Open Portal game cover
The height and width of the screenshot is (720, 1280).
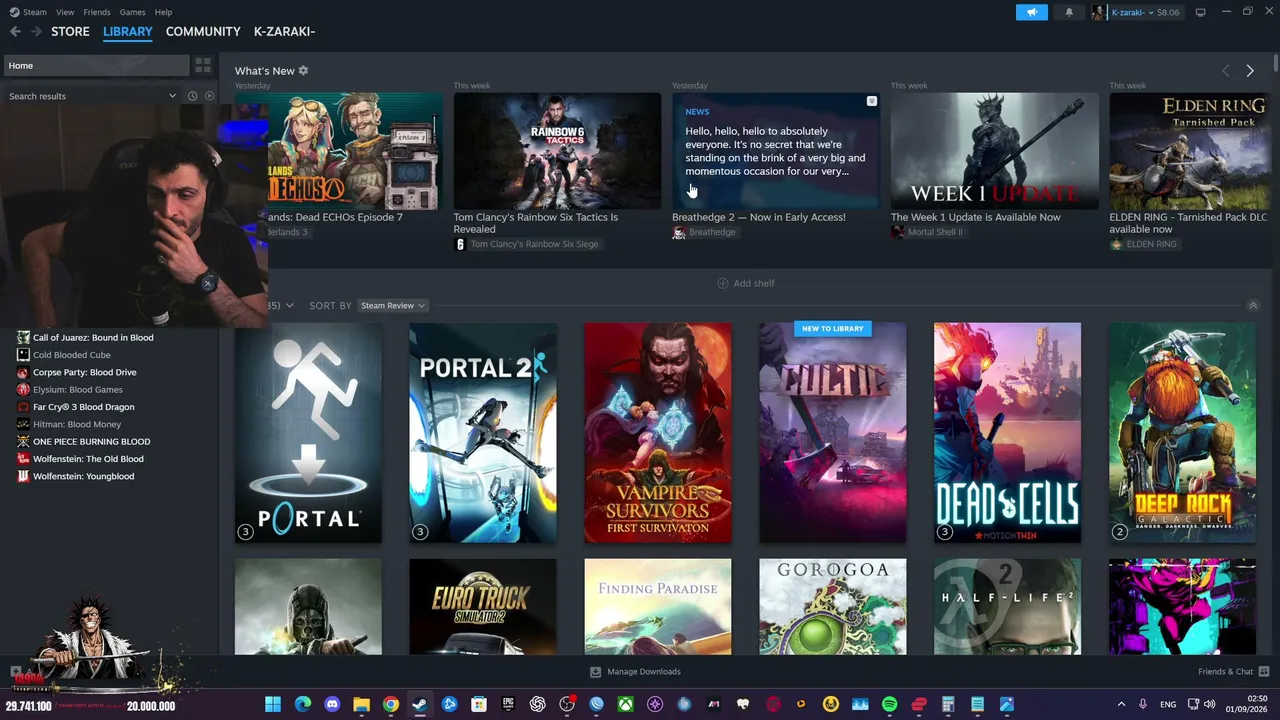[x=308, y=432]
